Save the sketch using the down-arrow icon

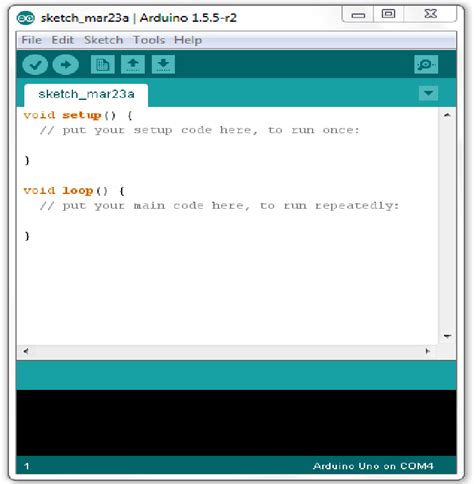163,64
